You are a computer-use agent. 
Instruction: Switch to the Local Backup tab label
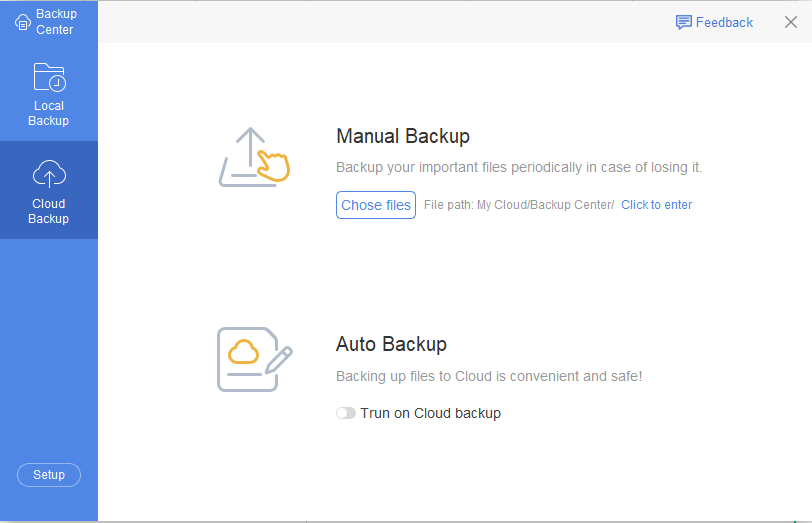click(49, 113)
